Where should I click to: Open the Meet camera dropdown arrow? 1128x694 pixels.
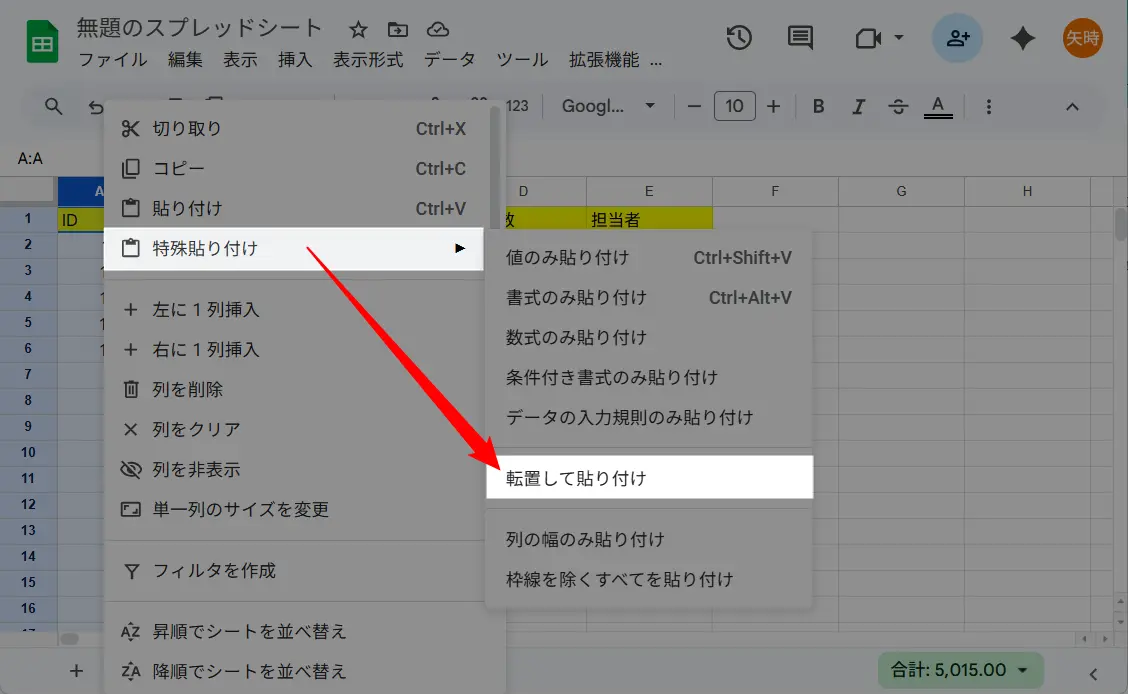coord(898,37)
